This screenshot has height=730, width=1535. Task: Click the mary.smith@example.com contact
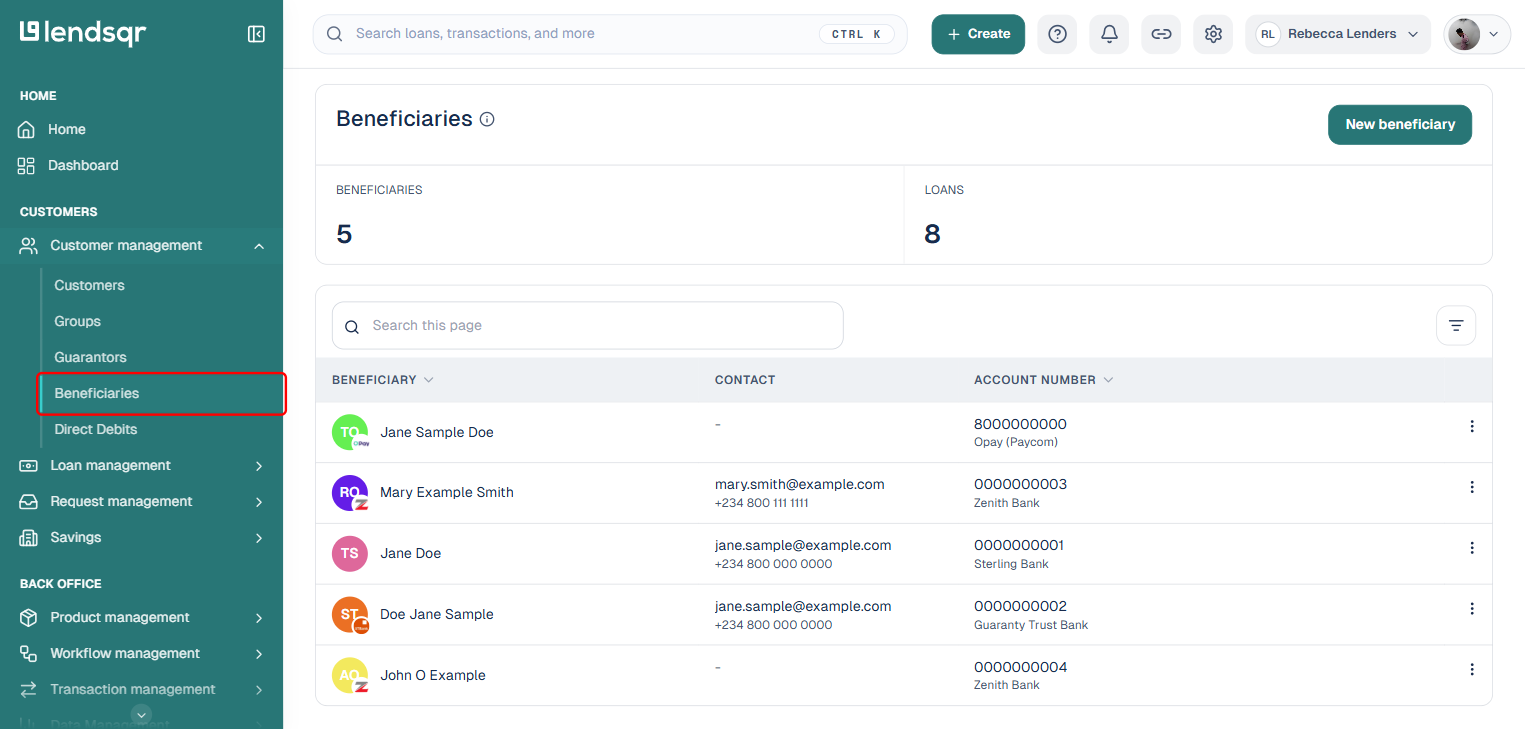(x=799, y=484)
